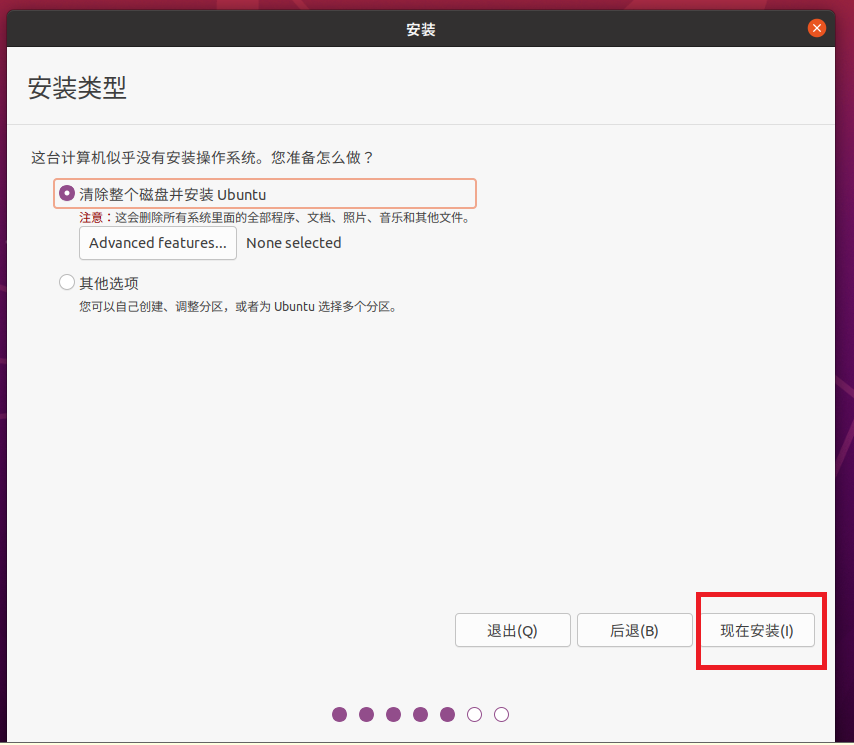Choose the "其他选项" radio button
The height and width of the screenshot is (745, 854).
pos(67,283)
